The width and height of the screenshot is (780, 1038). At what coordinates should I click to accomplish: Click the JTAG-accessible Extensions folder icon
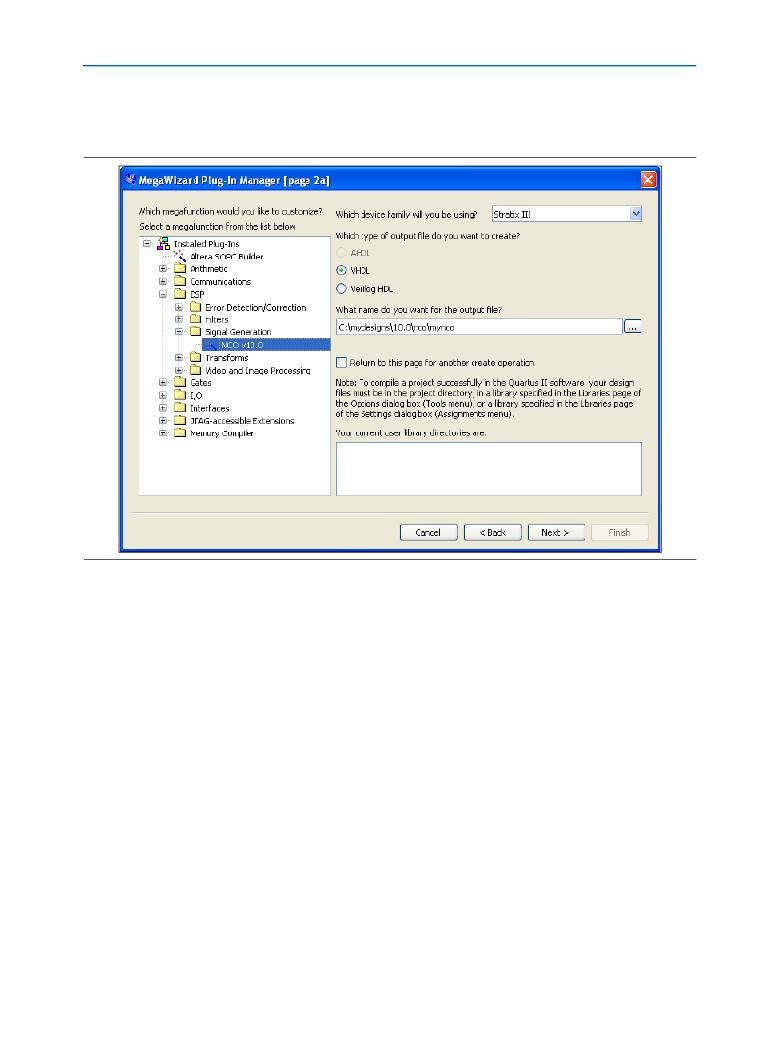click(179, 420)
